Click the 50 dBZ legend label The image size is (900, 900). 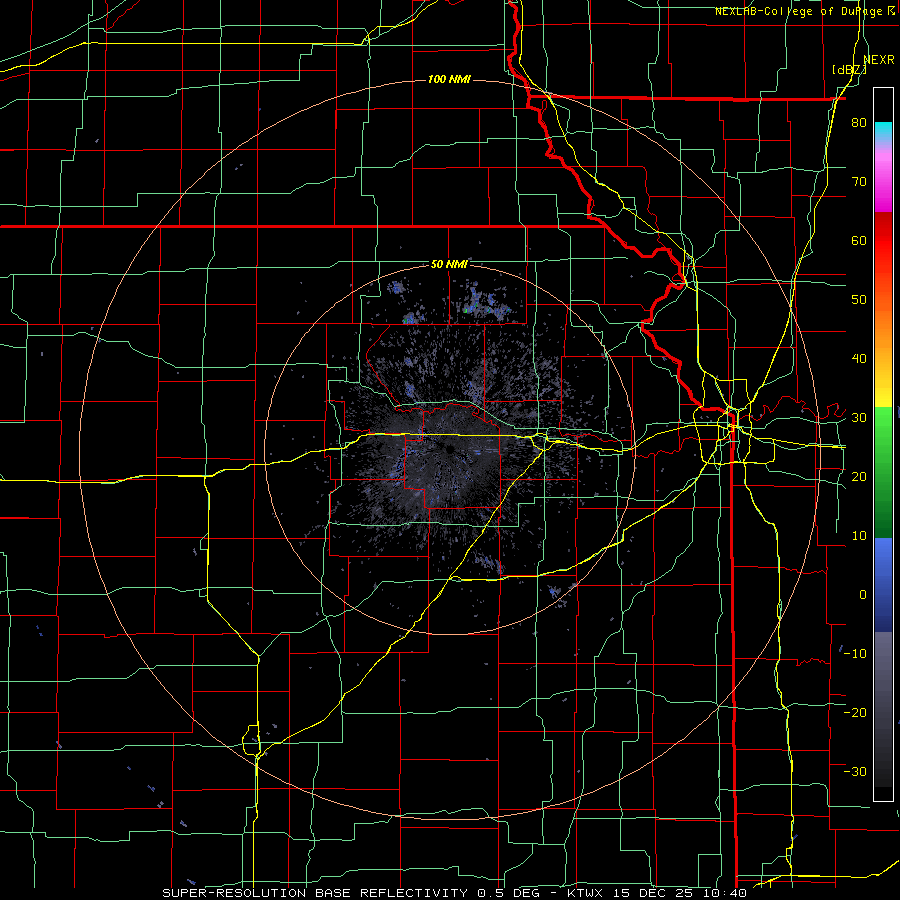tap(859, 300)
